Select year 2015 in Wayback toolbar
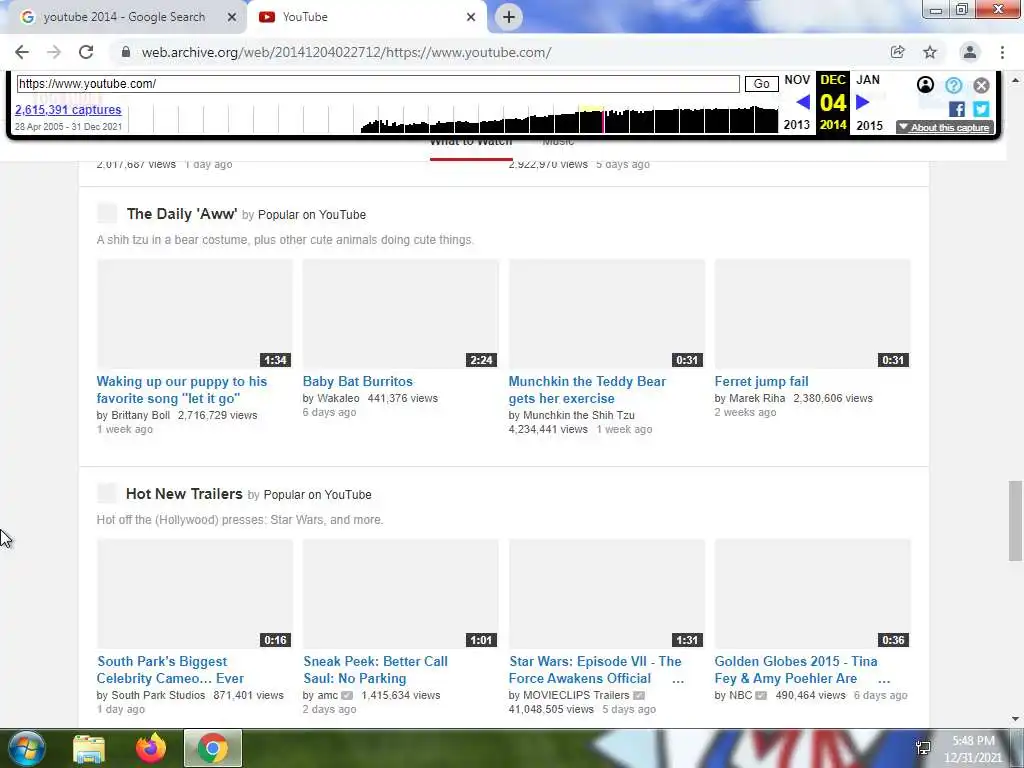Screen dimensions: 1024x768 pyautogui.click(x=869, y=125)
